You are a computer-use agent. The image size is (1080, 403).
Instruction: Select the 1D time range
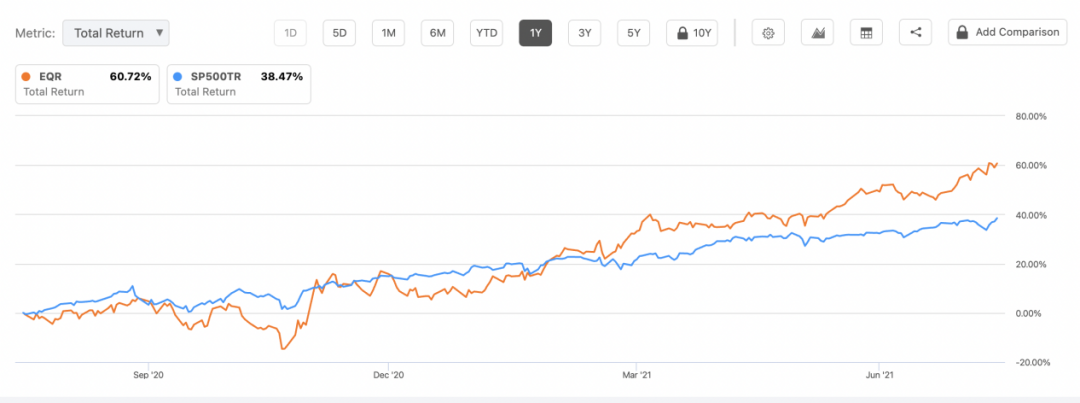point(290,33)
